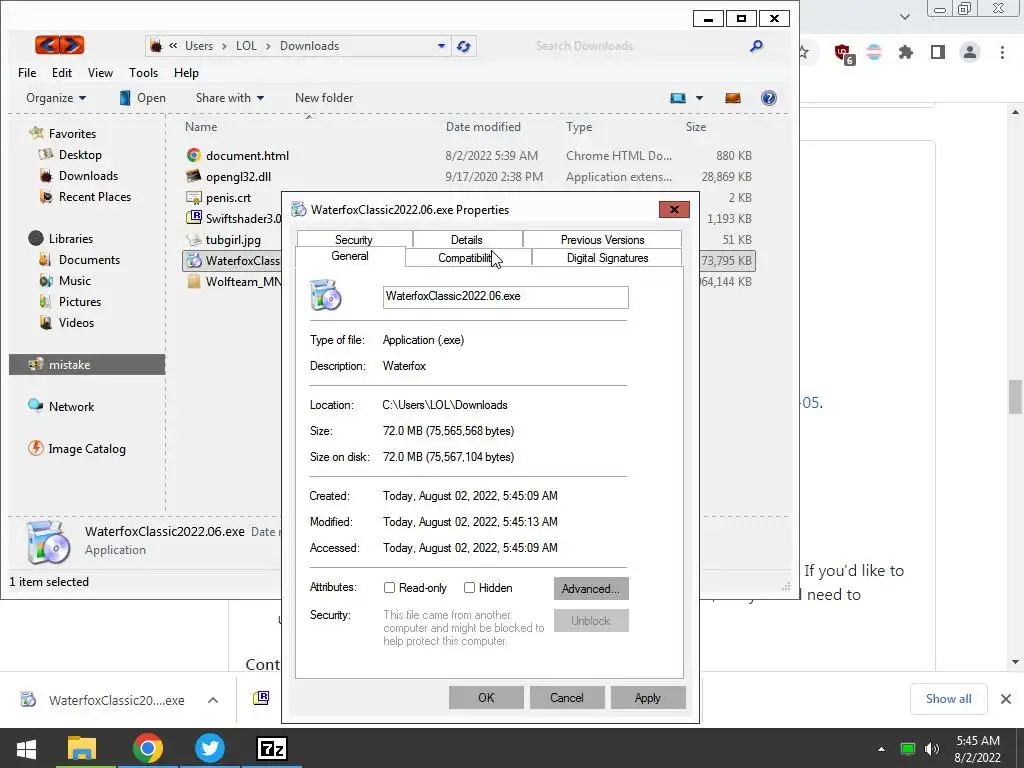Open Chrome from the taskbar
This screenshot has height=768, width=1024.
point(148,748)
